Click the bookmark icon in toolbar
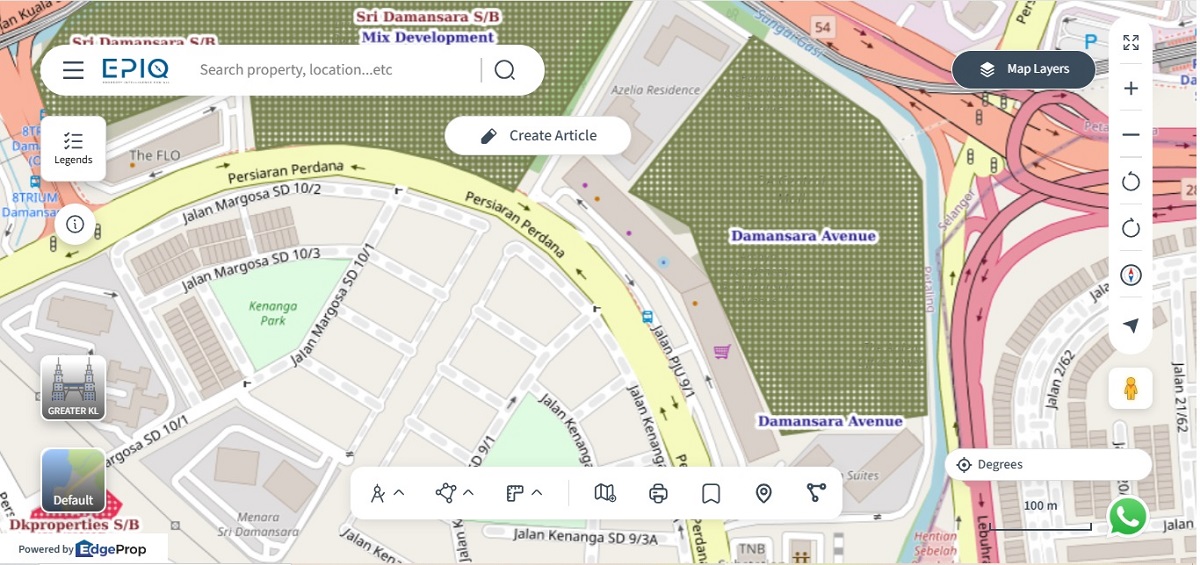The image size is (1200, 565). [x=711, y=493]
